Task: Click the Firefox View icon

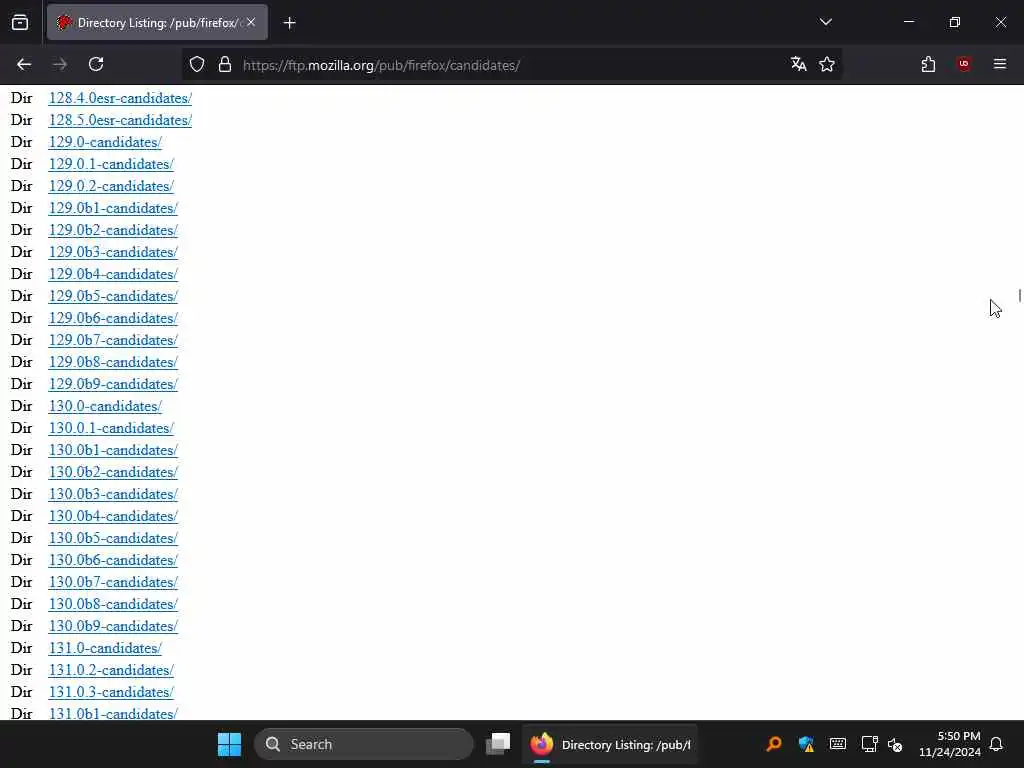Action: 20,22
